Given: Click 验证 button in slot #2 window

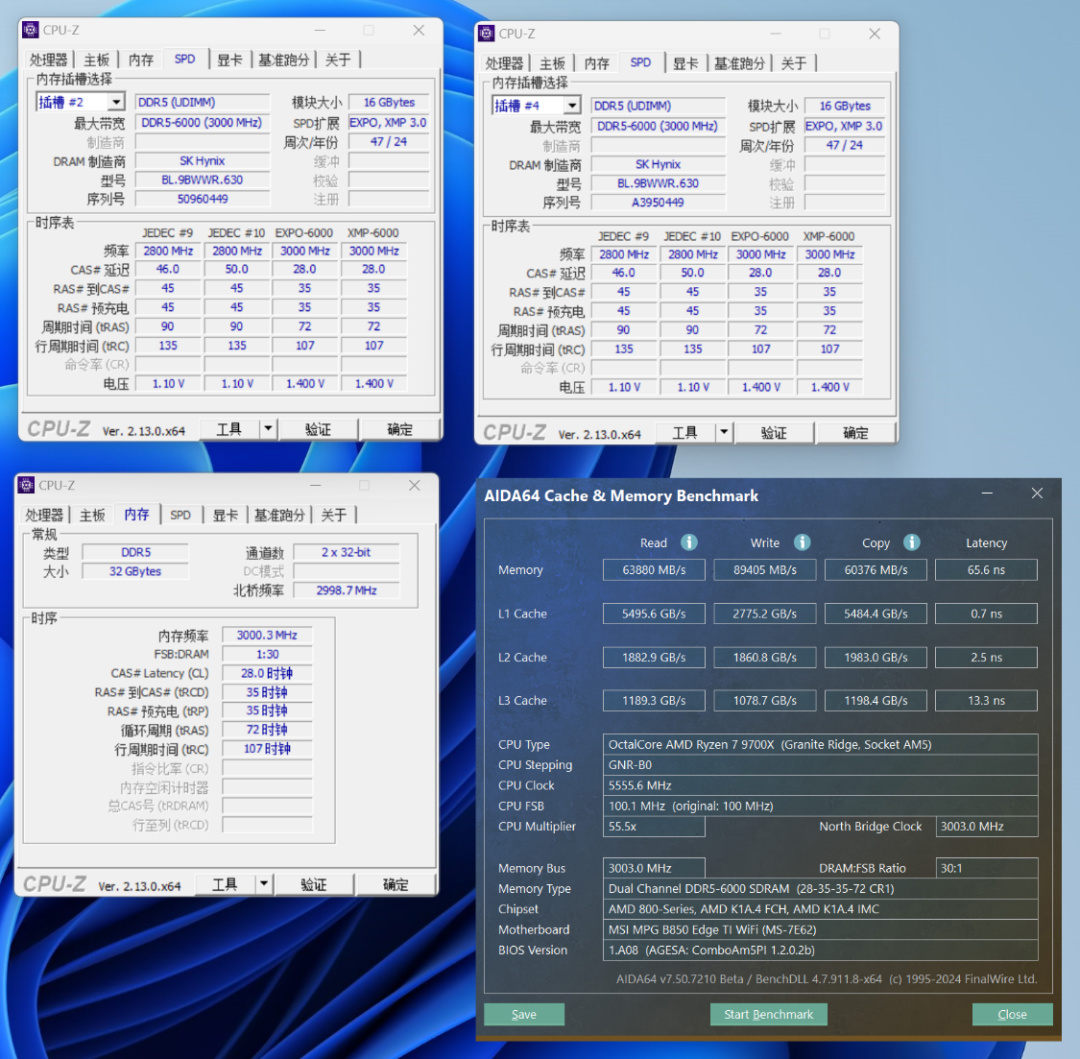Looking at the screenshot, I should pos(318,429).
